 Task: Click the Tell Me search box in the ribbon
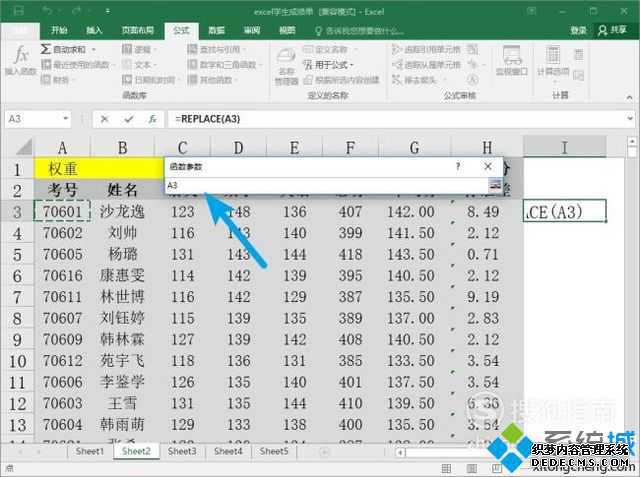click(359, 31)
